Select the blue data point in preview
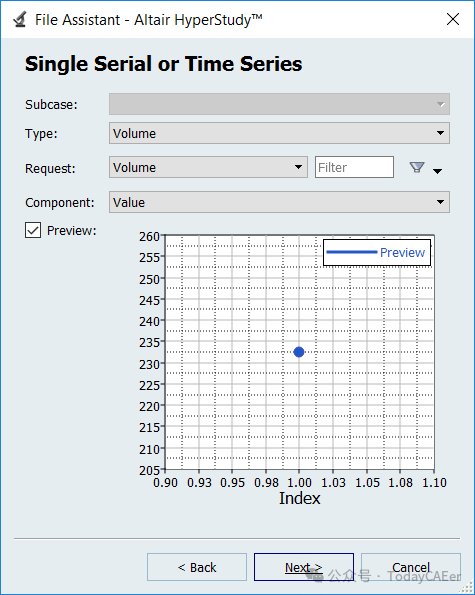The width and height of the screenshot is (475, 595). [x=299, y=352]
